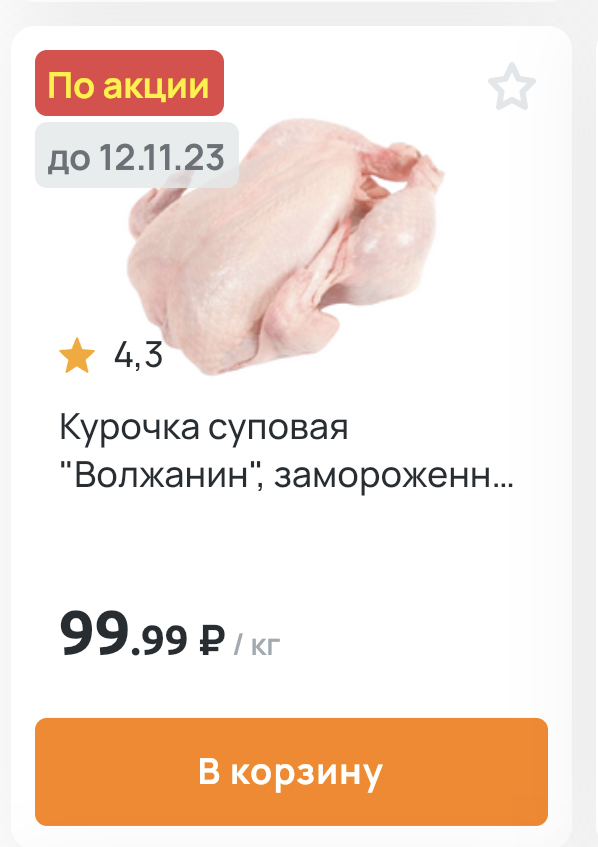Click the ".99" kopeks part of the price
Viewport: 598px width, 847px height.
(x=159, y=640)
